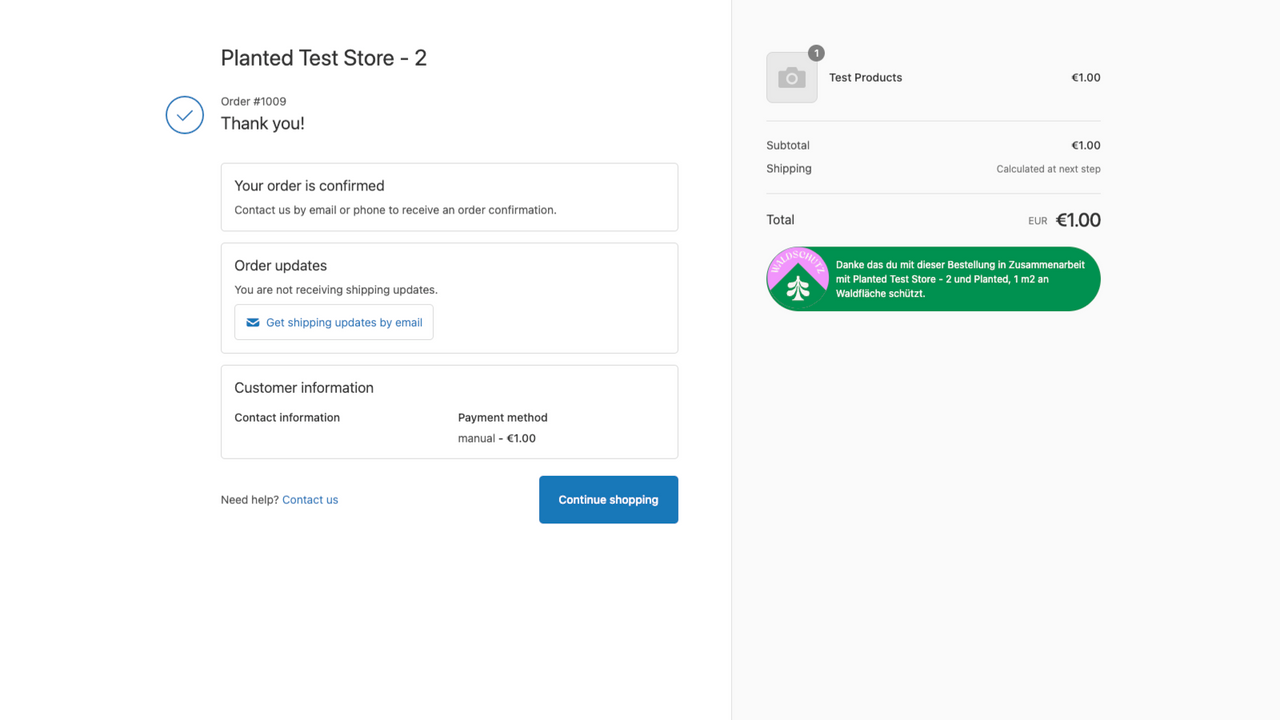This screenshot has height=720, width=1280.
Task: Click the Continue shopping button
Action: pyautogui.click(x=609, y=500)
